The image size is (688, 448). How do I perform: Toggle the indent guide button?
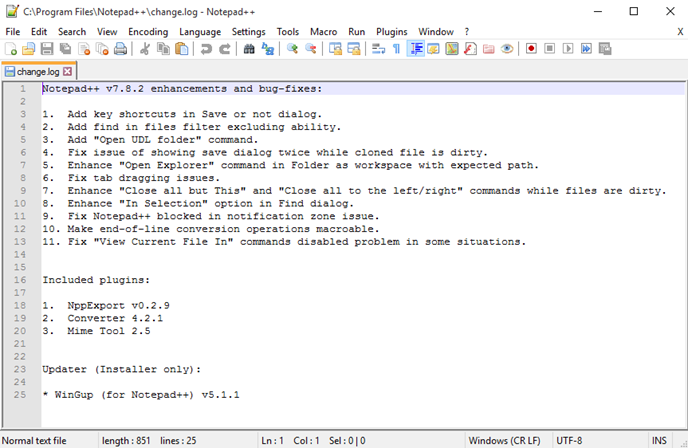click(416, 49)
